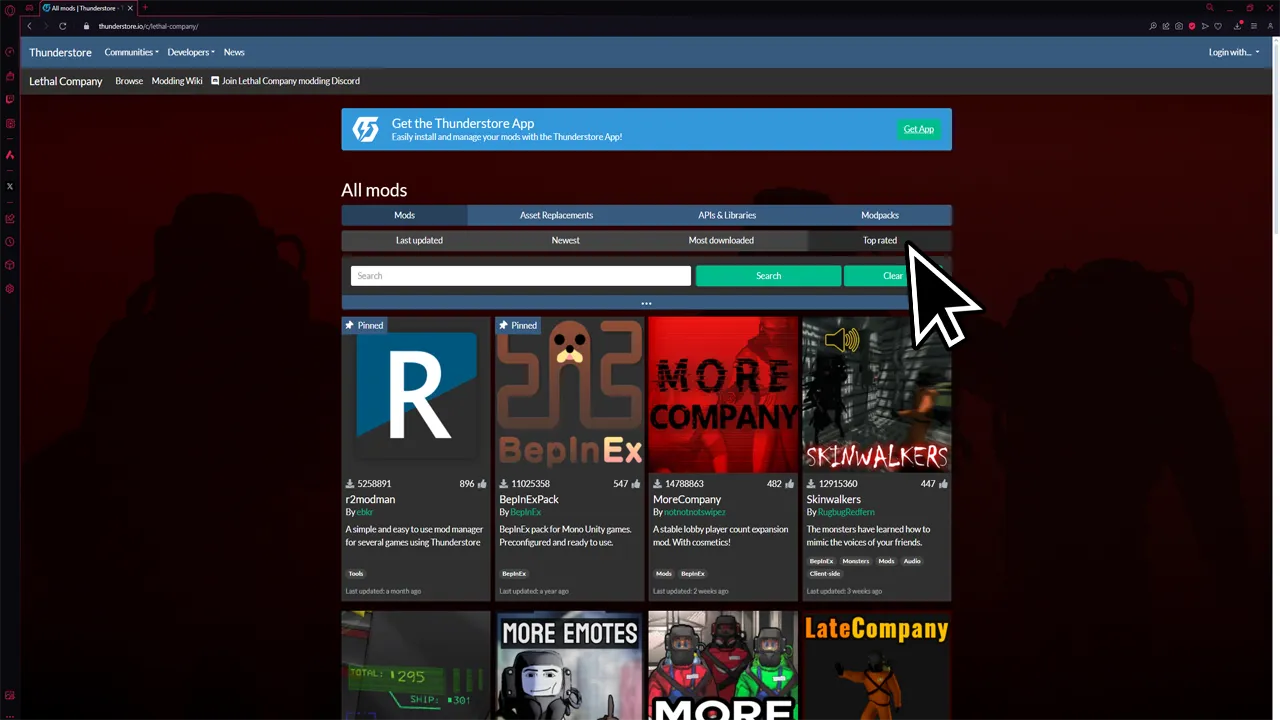Click the Client-side tag on Skinwalkers card
The height and width of the screenshot is (720, 1280).
[x=825, y=574]
